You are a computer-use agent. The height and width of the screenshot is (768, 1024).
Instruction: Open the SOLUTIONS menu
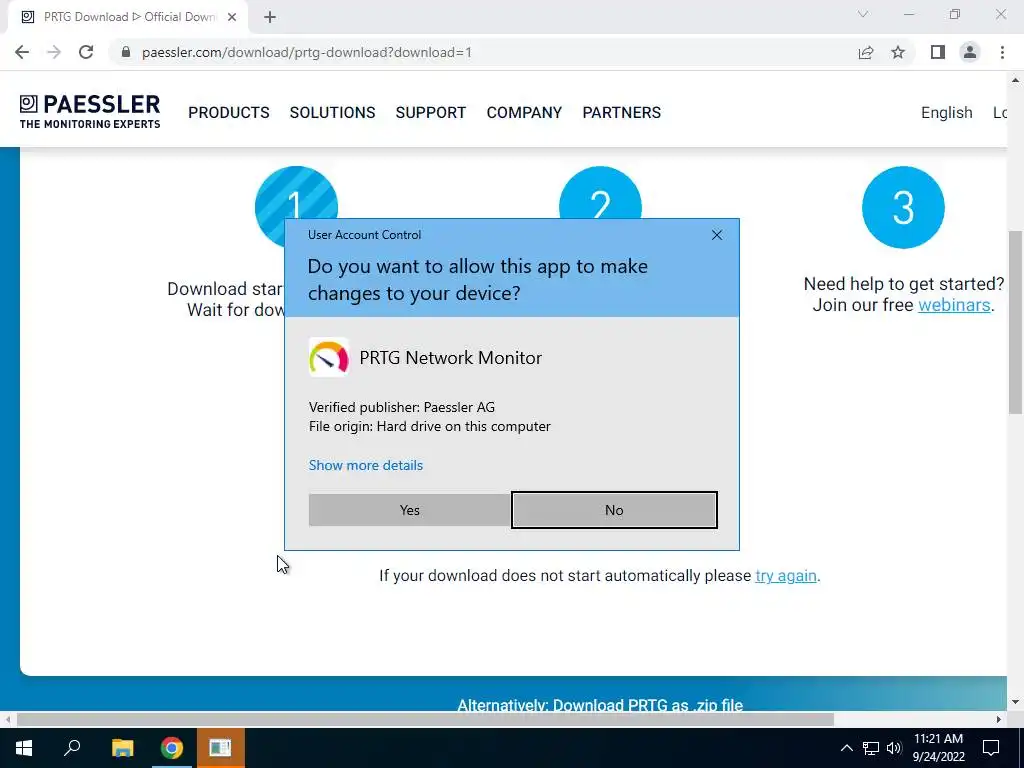332,112
